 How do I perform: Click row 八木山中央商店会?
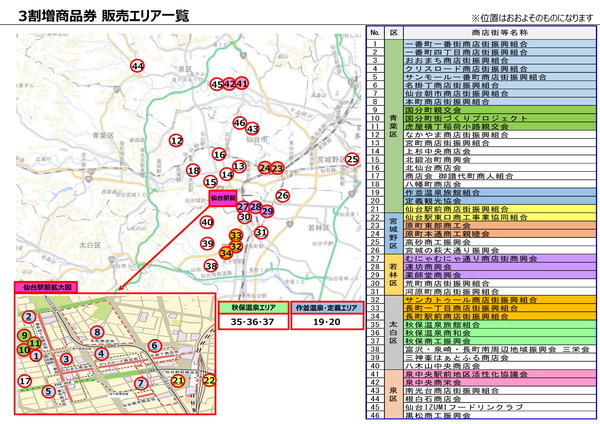500,366
